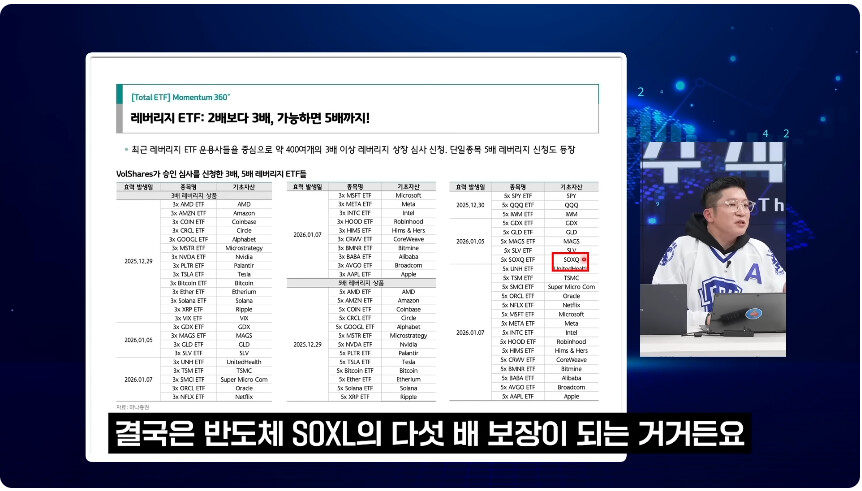The height and width of the screenshot is (491, 862).
Task: Select the '5x TSLA ETF' cell
Action: tap(355, 362)
